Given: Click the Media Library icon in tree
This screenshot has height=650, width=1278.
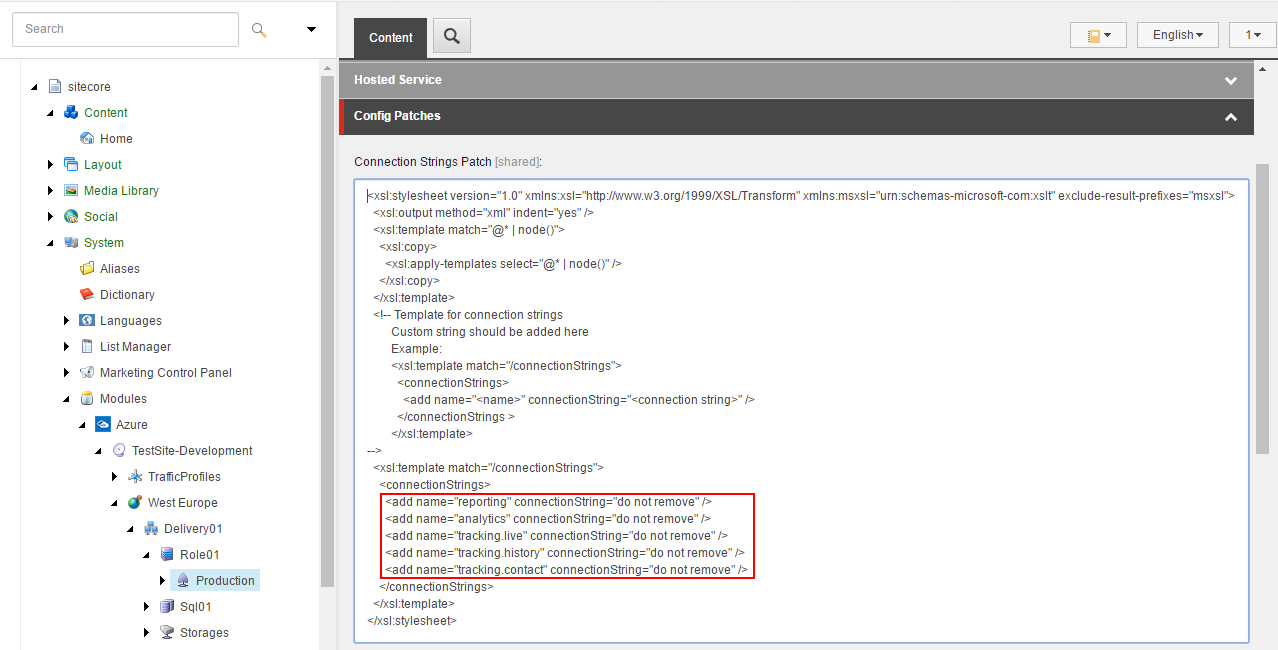Looking at the screenshot, I should coord(71,190).
